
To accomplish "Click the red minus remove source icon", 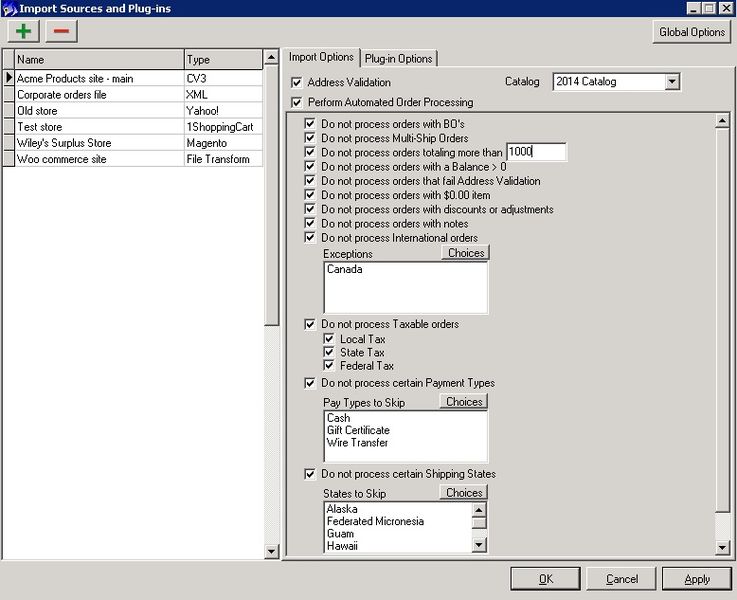I will point(60,31).
